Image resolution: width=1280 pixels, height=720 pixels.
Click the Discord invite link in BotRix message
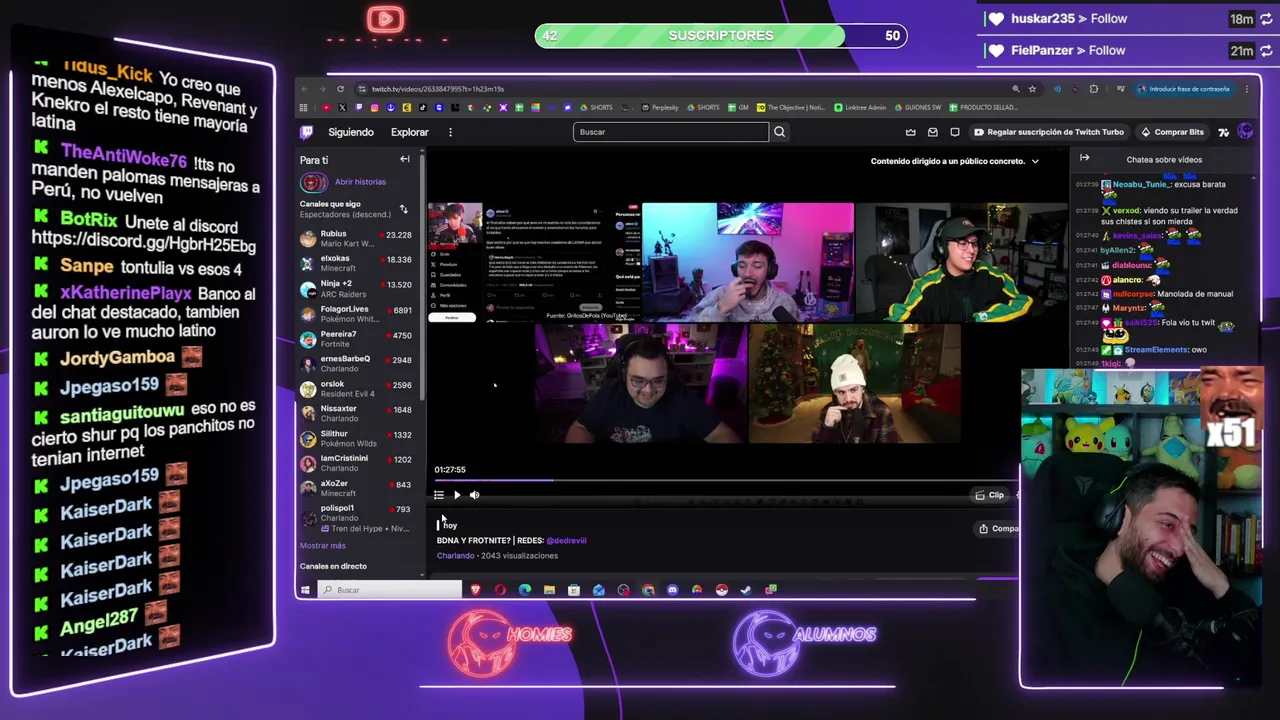point(144,243)
